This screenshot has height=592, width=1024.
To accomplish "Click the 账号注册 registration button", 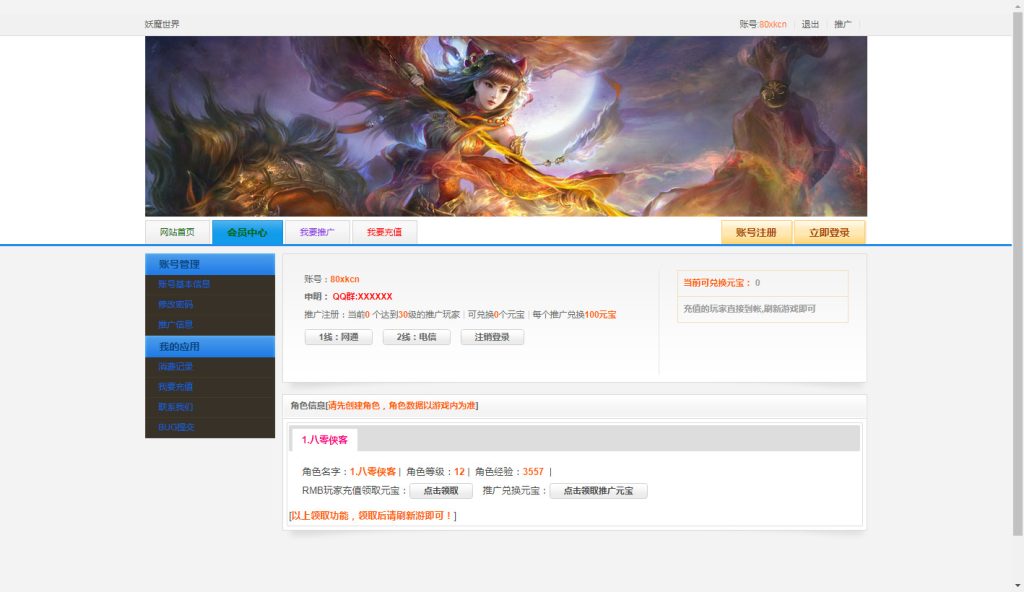I will [757, 231].
